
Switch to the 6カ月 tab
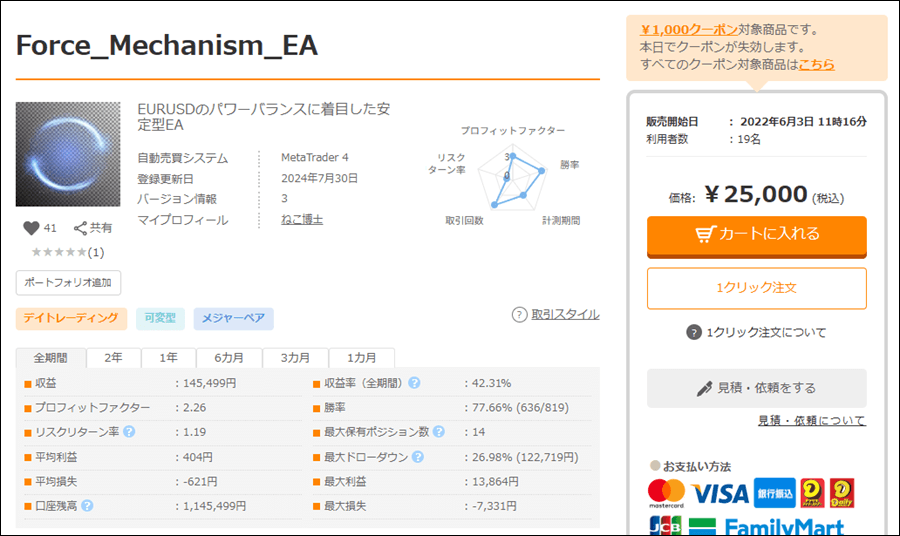tap(228, 358)
